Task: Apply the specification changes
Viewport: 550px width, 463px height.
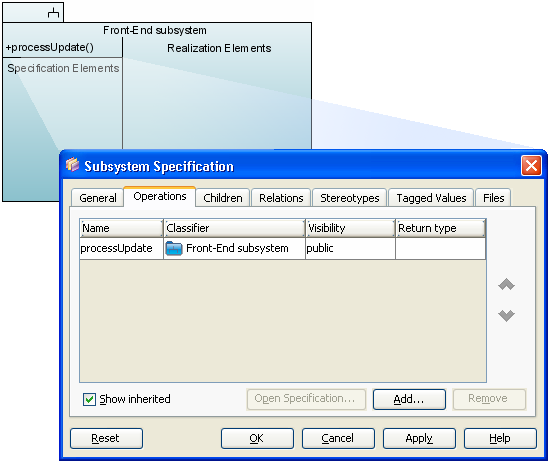Action: [x=419, y=438]
